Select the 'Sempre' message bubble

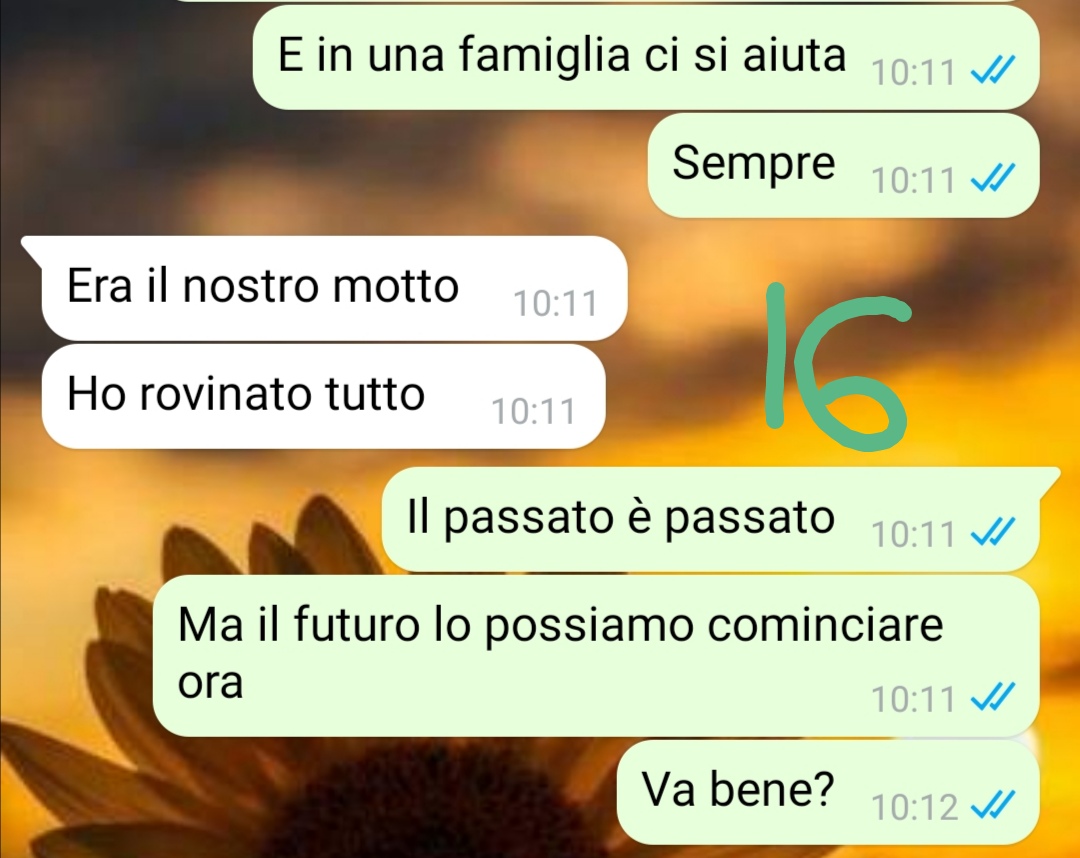click(x=843, y=165)
